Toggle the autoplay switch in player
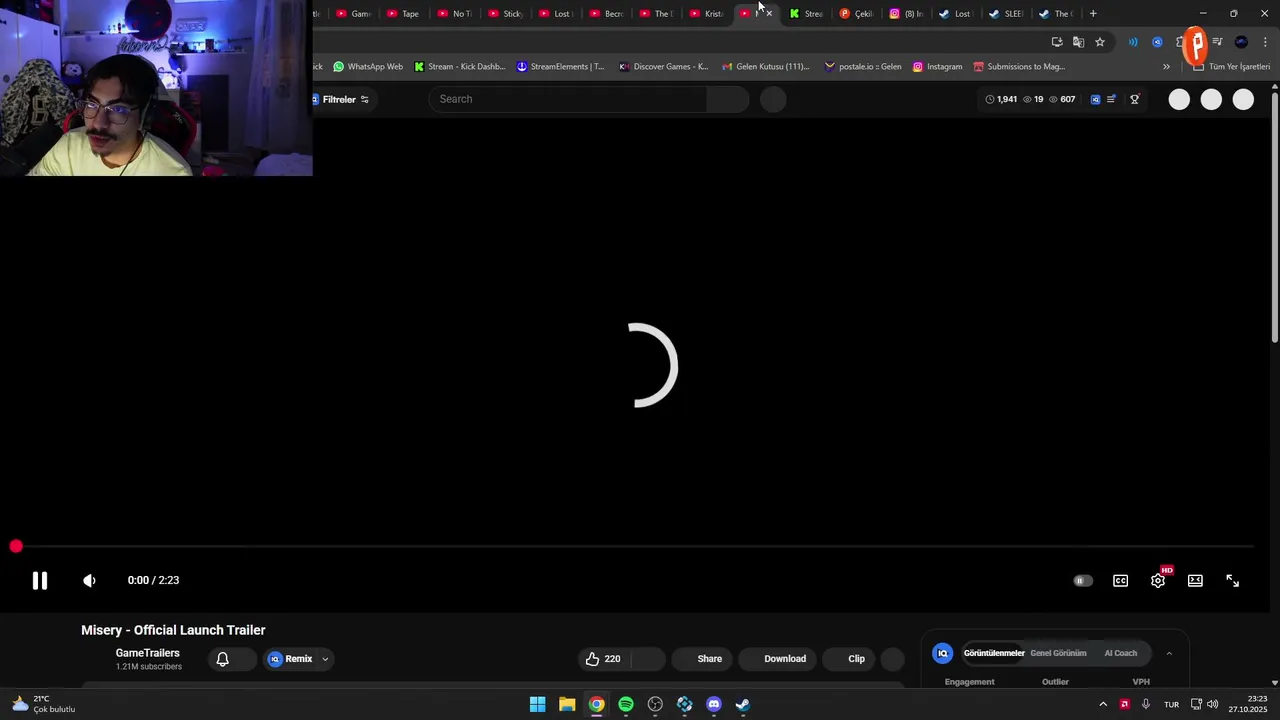This screenshot has width=1280, height=720. pos(1083,580)
